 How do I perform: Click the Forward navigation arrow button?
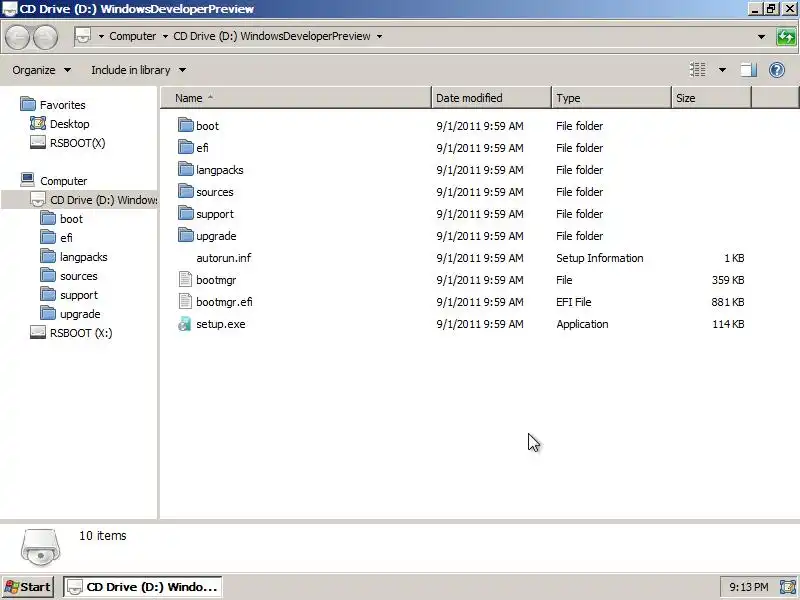(x=45, y=37)
